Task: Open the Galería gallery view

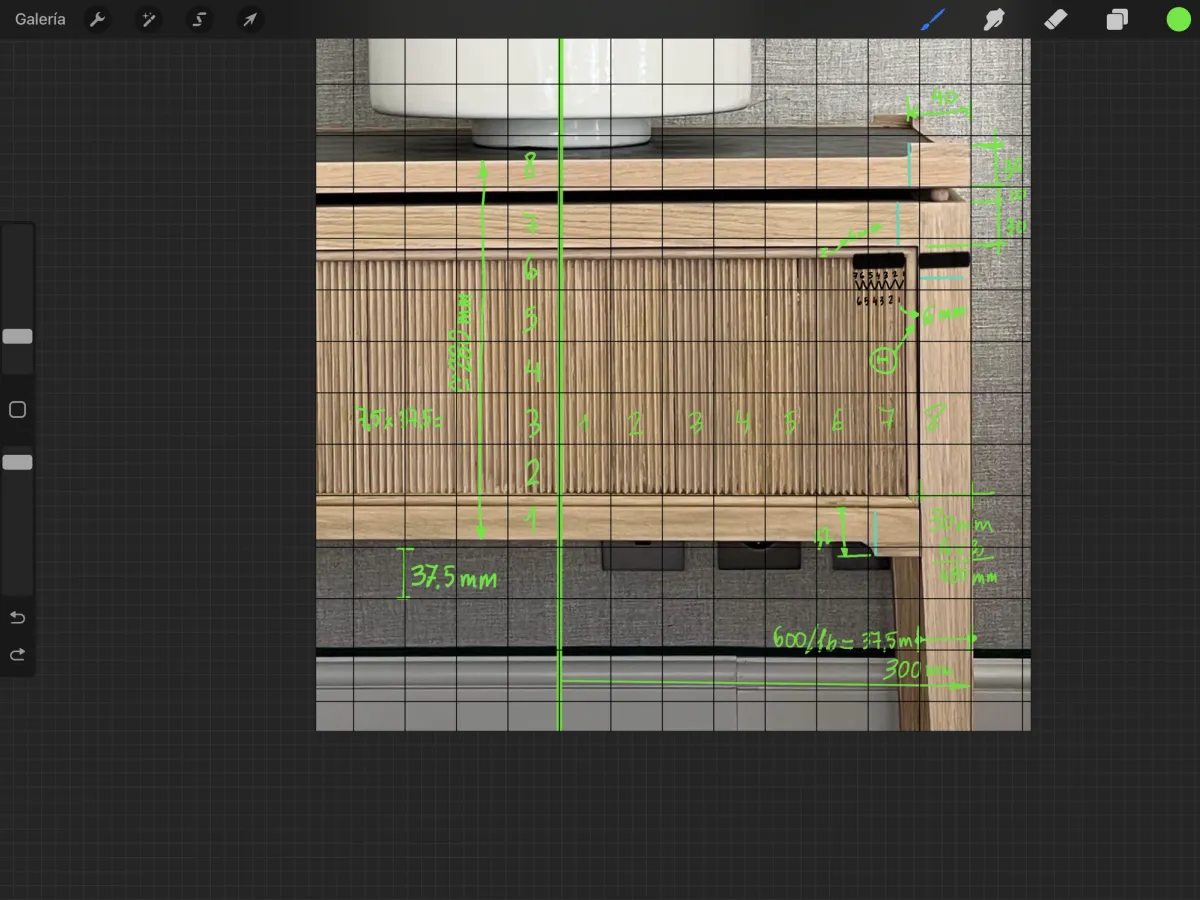Action: pyautogui.click(x=40, y=19)
